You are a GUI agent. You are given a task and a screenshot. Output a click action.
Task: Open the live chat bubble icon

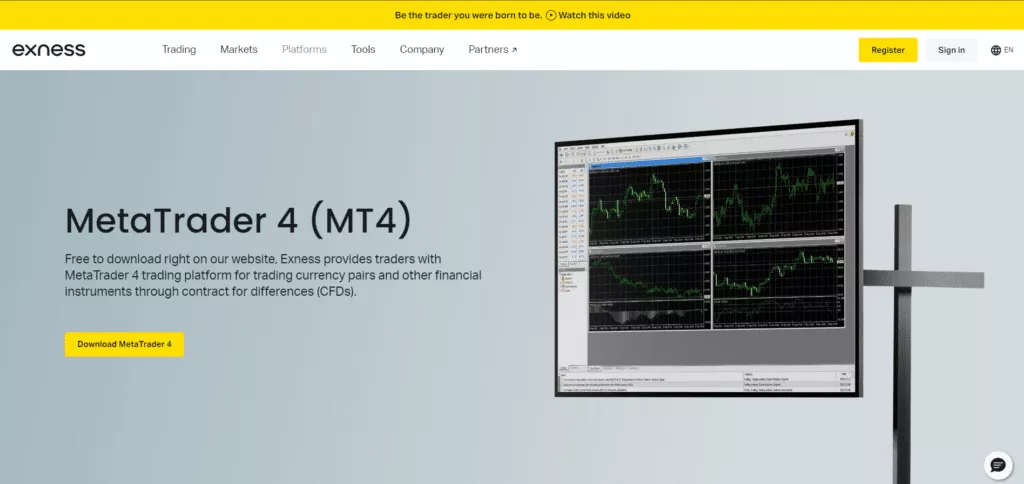998,465
